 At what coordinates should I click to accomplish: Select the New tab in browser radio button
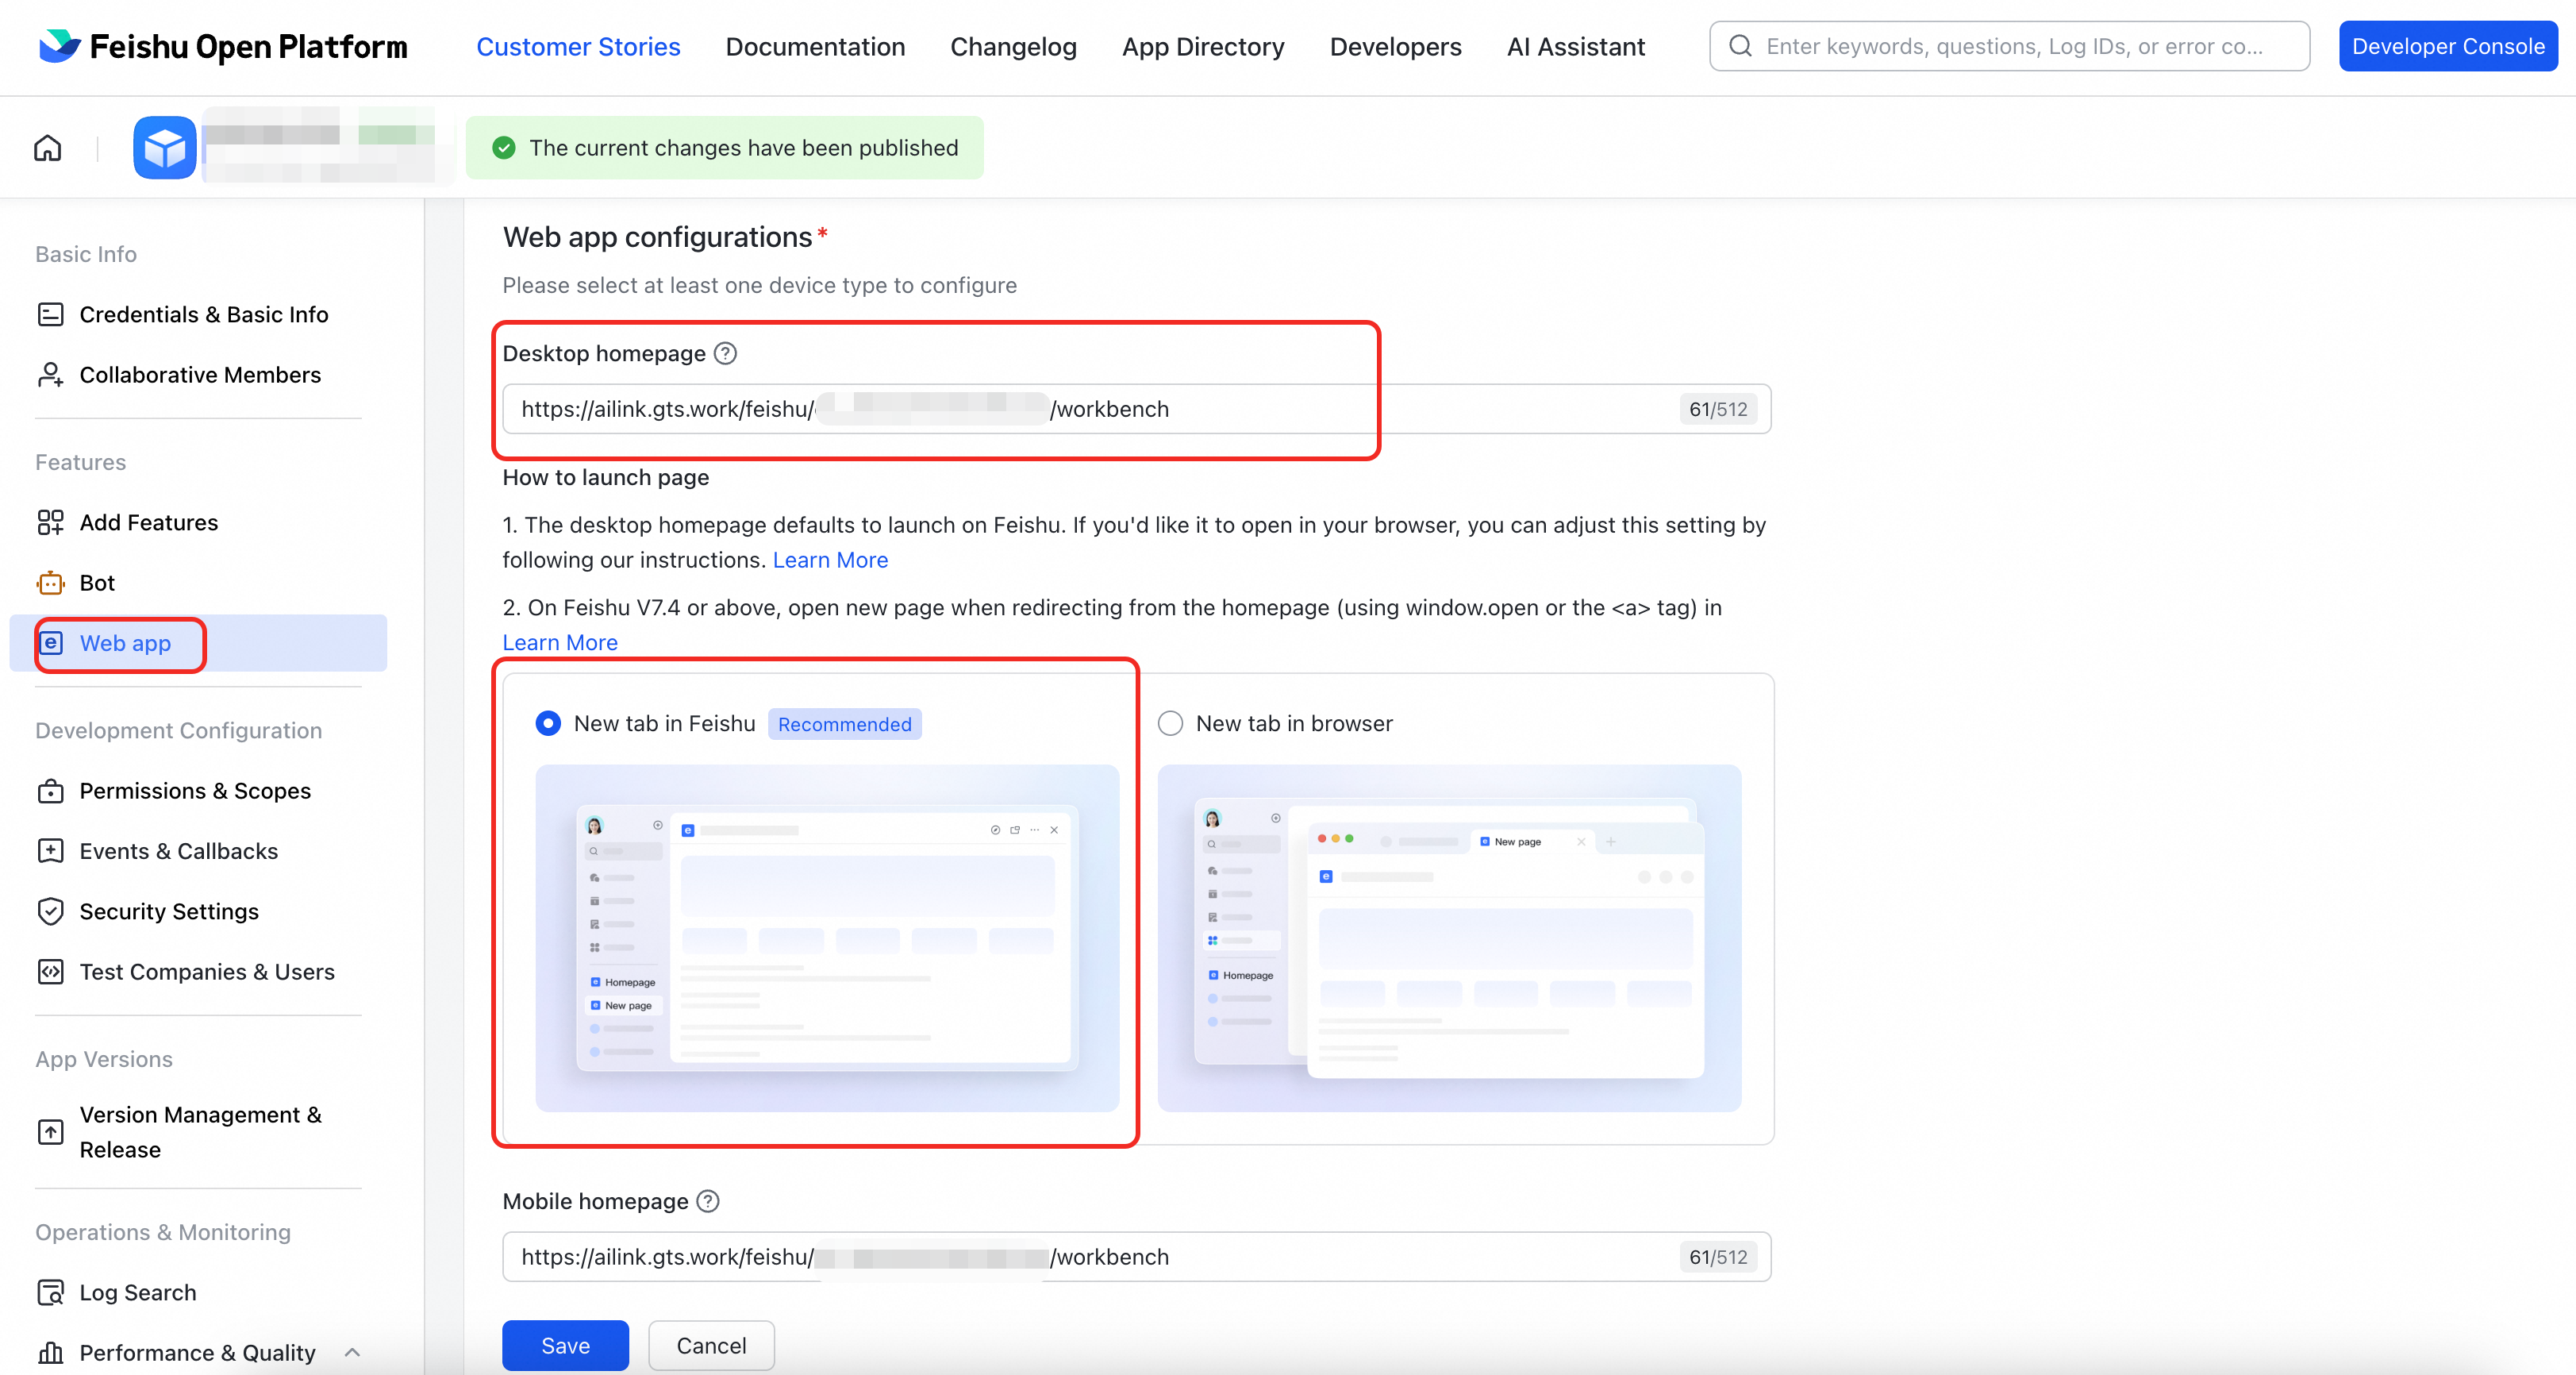1170,723
